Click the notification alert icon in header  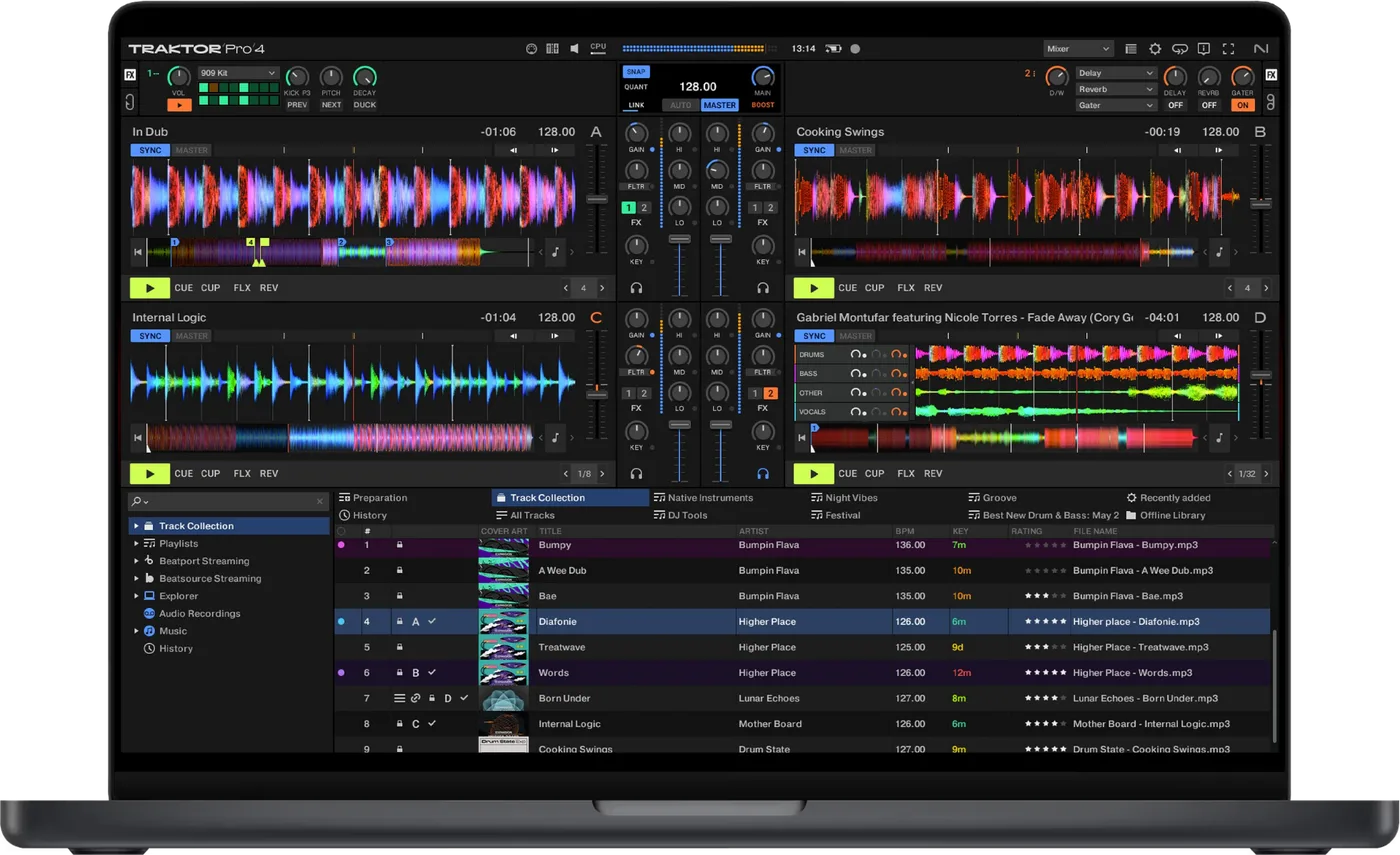(x=1204, y=48)
